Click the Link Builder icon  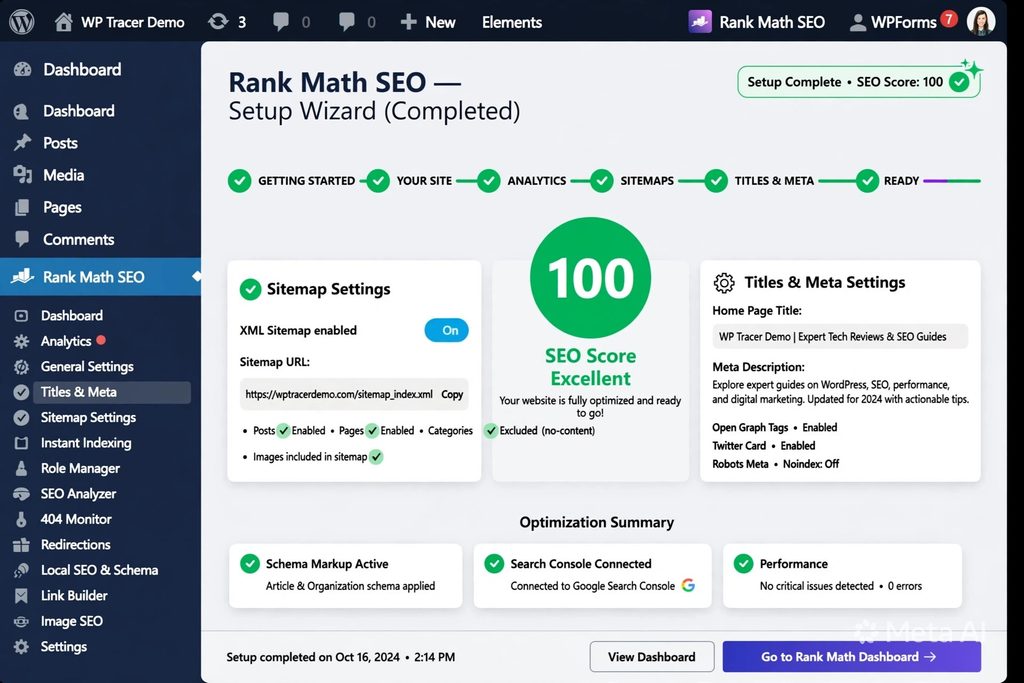tap(22, 596)
